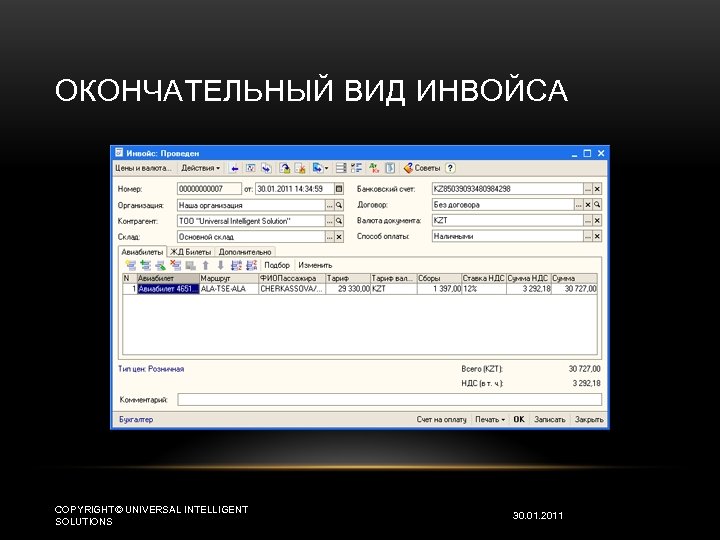
Task: Open selection ellipsis for Склад field
Action: coord(330,237)
